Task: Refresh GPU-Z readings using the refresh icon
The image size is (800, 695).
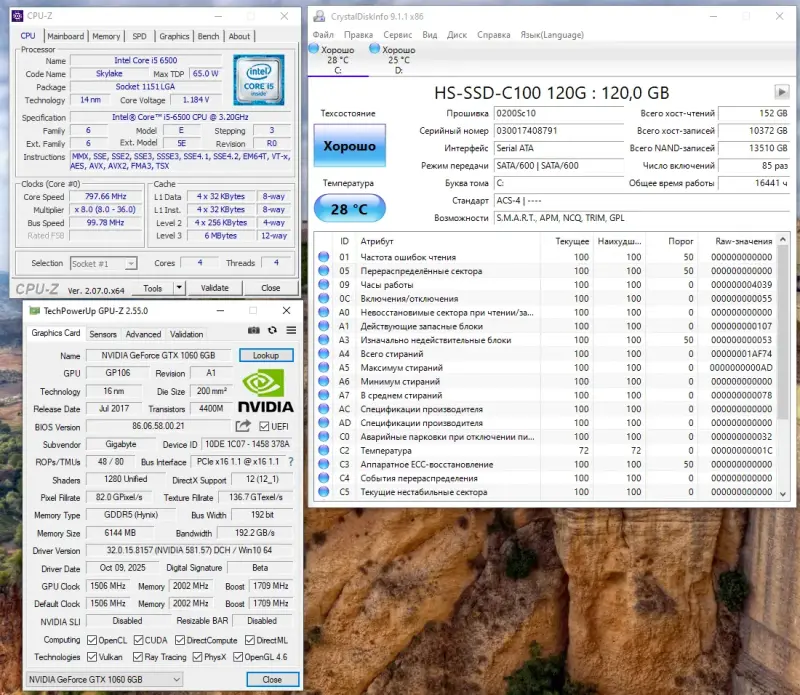Action: (272, 331)
